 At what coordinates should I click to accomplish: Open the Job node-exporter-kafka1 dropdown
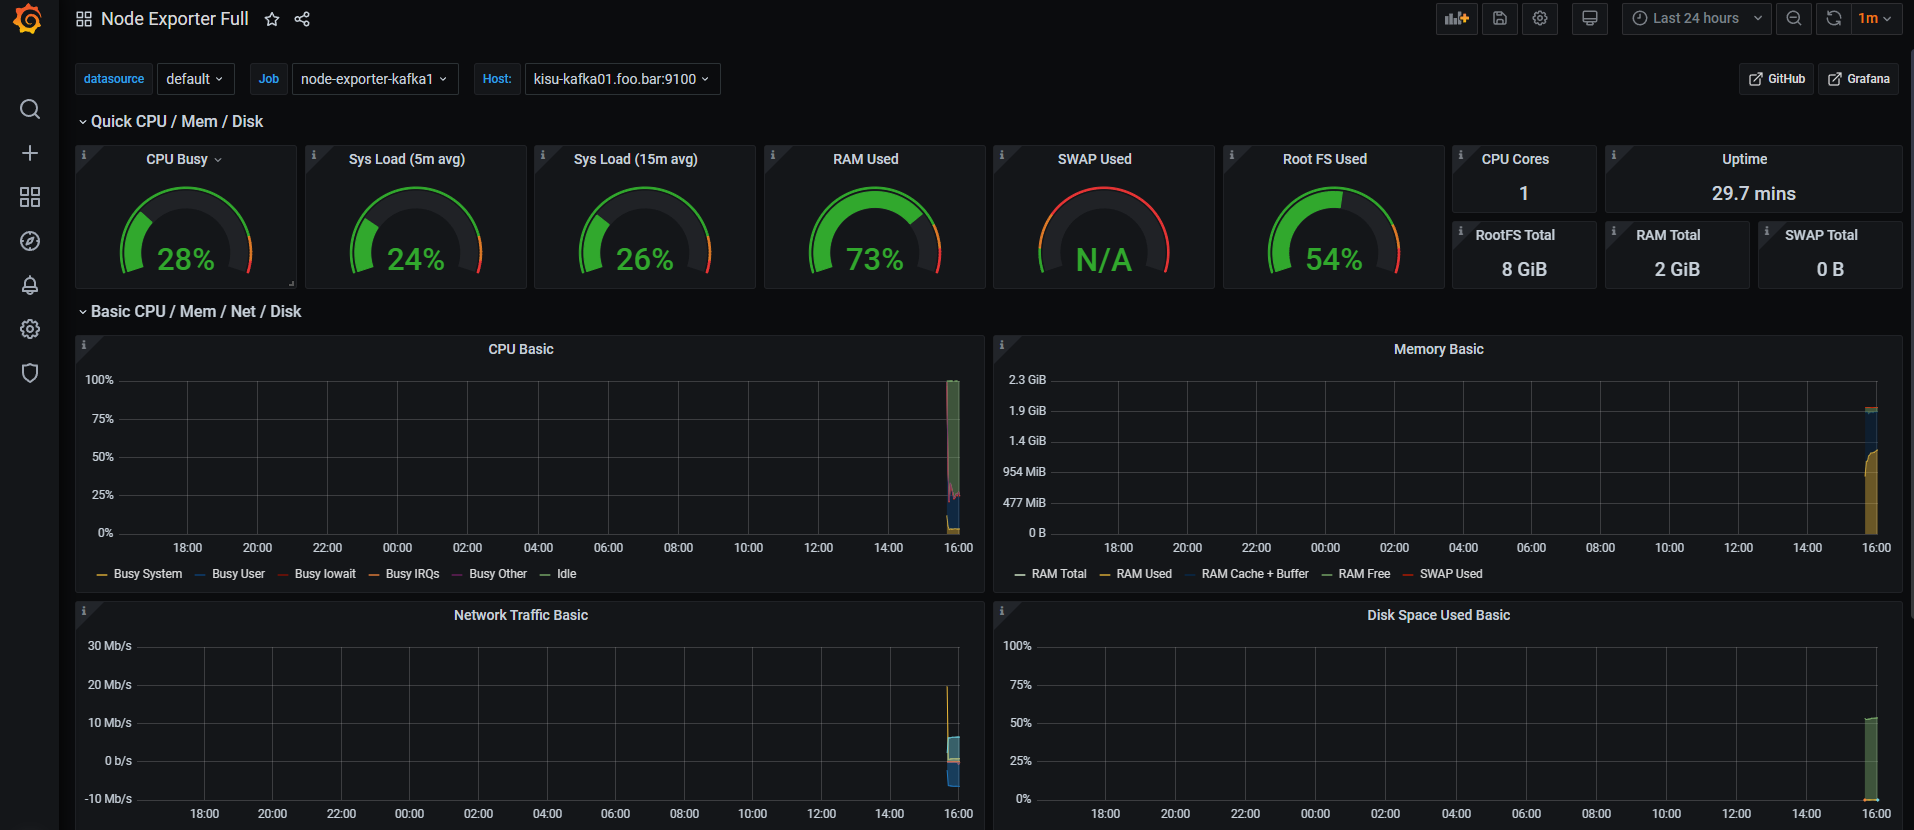pos(375,79)
